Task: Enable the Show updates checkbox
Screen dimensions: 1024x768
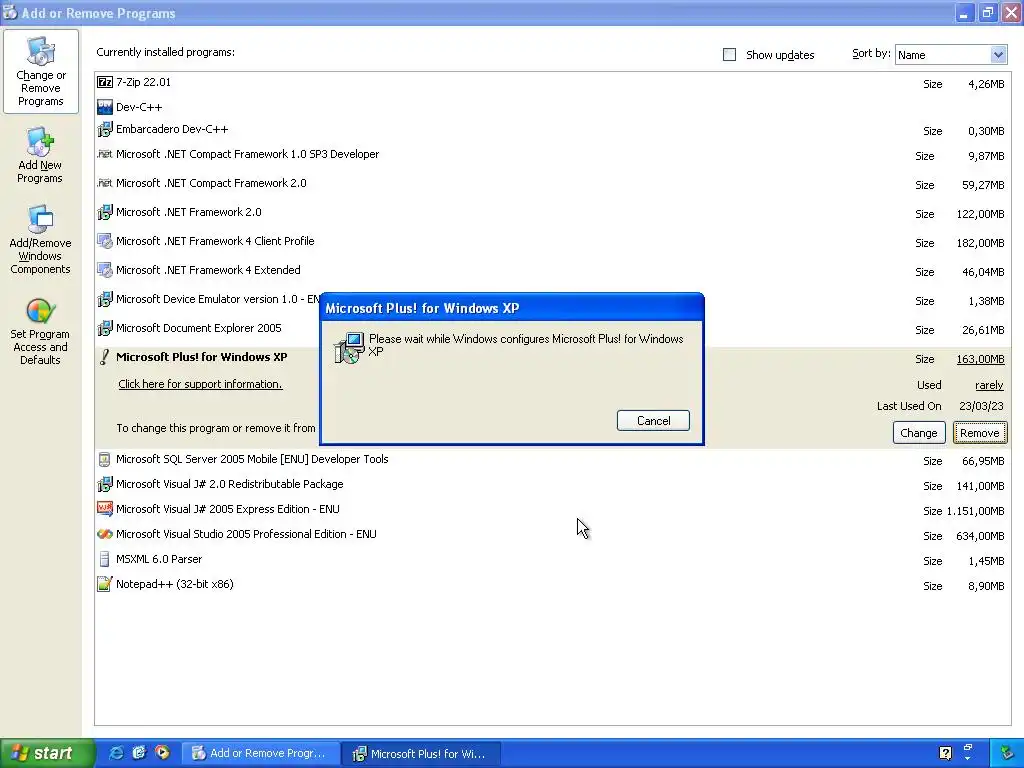Action: pyautogui.click(x=729, y=55)
